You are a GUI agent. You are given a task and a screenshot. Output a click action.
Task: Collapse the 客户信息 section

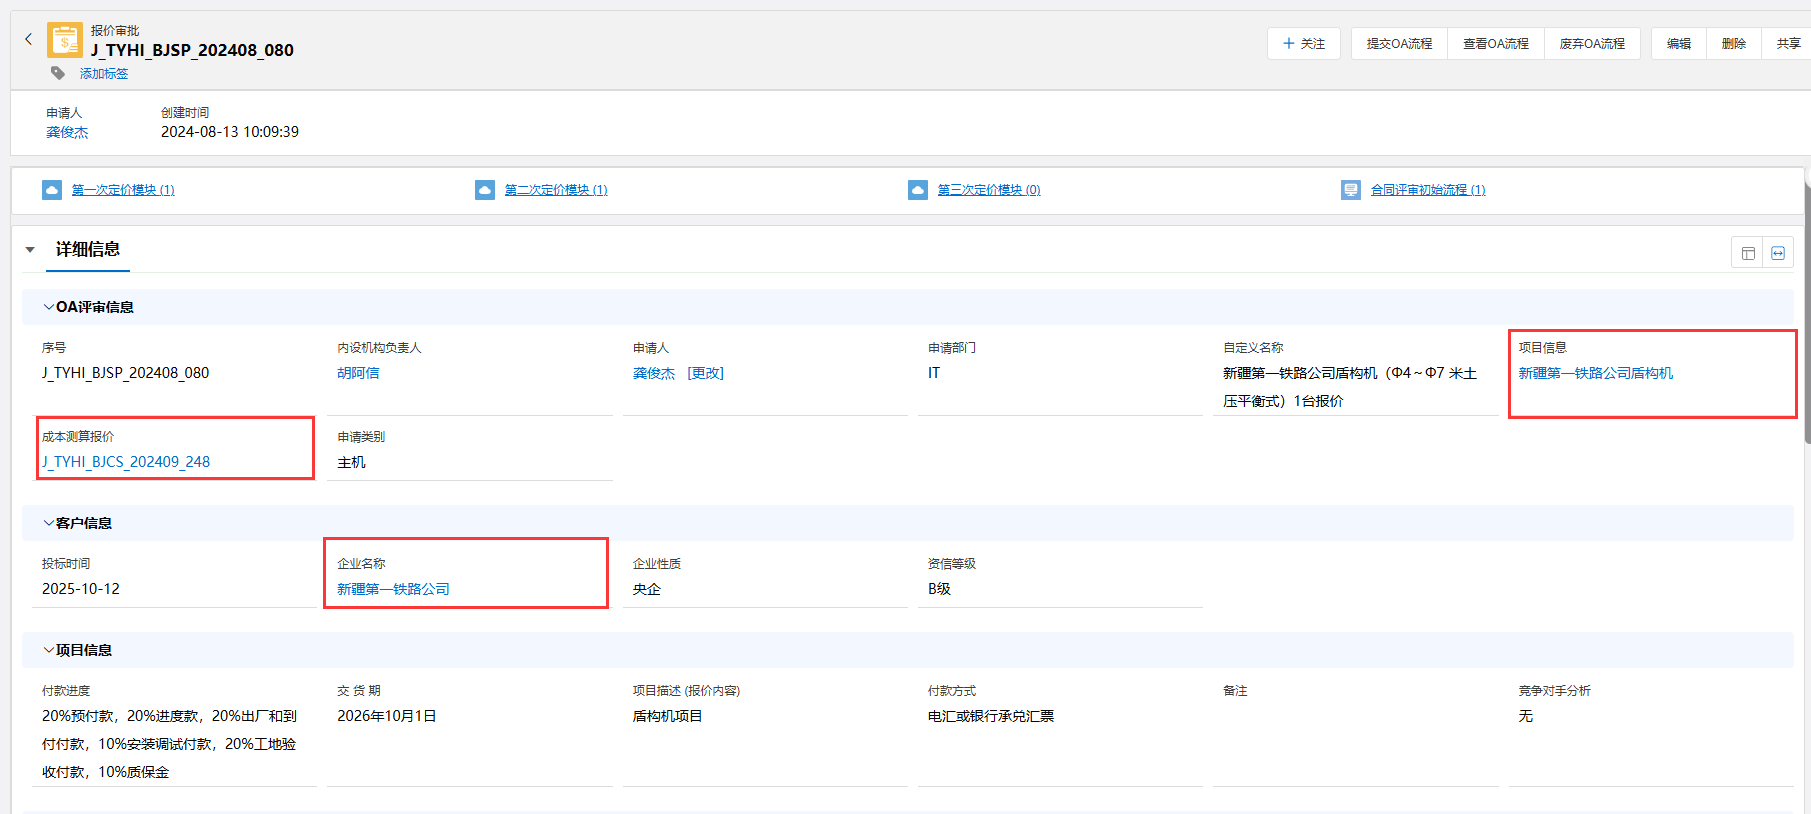click(48, 523)
